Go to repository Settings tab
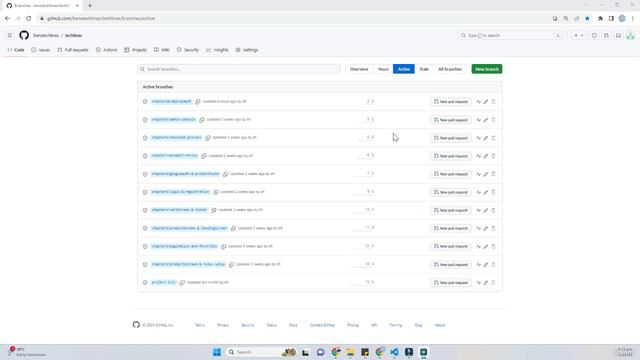Viewport: 640px width, 360px height. click(247, 50)
